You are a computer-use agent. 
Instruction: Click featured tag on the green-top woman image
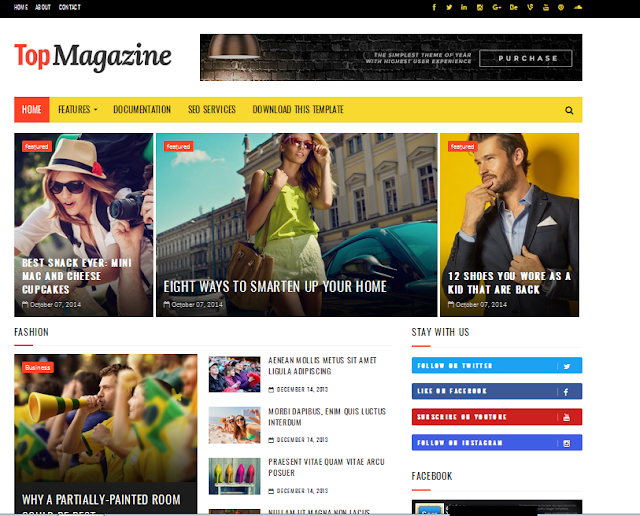coord(178,146)
